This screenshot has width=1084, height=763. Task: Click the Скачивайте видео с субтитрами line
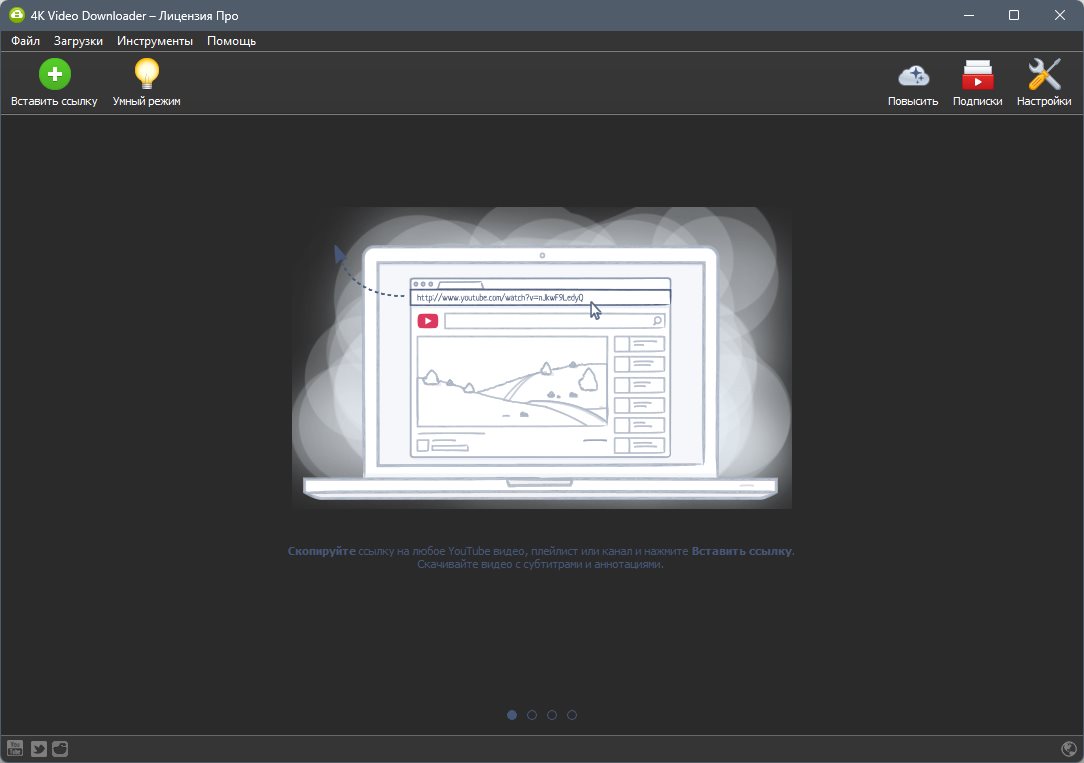[540, 564]
